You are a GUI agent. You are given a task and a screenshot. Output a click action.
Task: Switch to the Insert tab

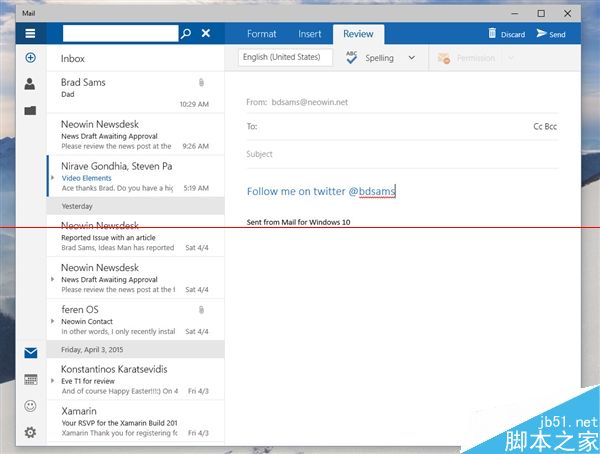310,34
